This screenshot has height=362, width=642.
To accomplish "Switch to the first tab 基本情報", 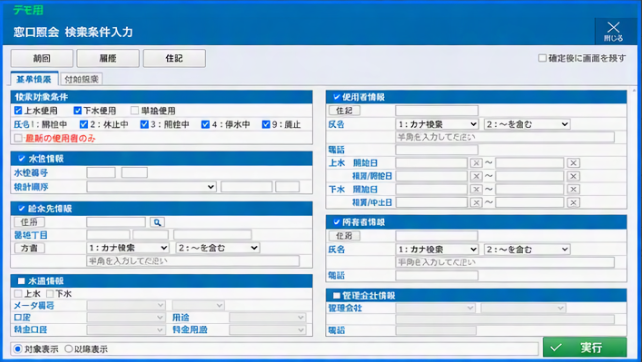I will tap(34, 79).
